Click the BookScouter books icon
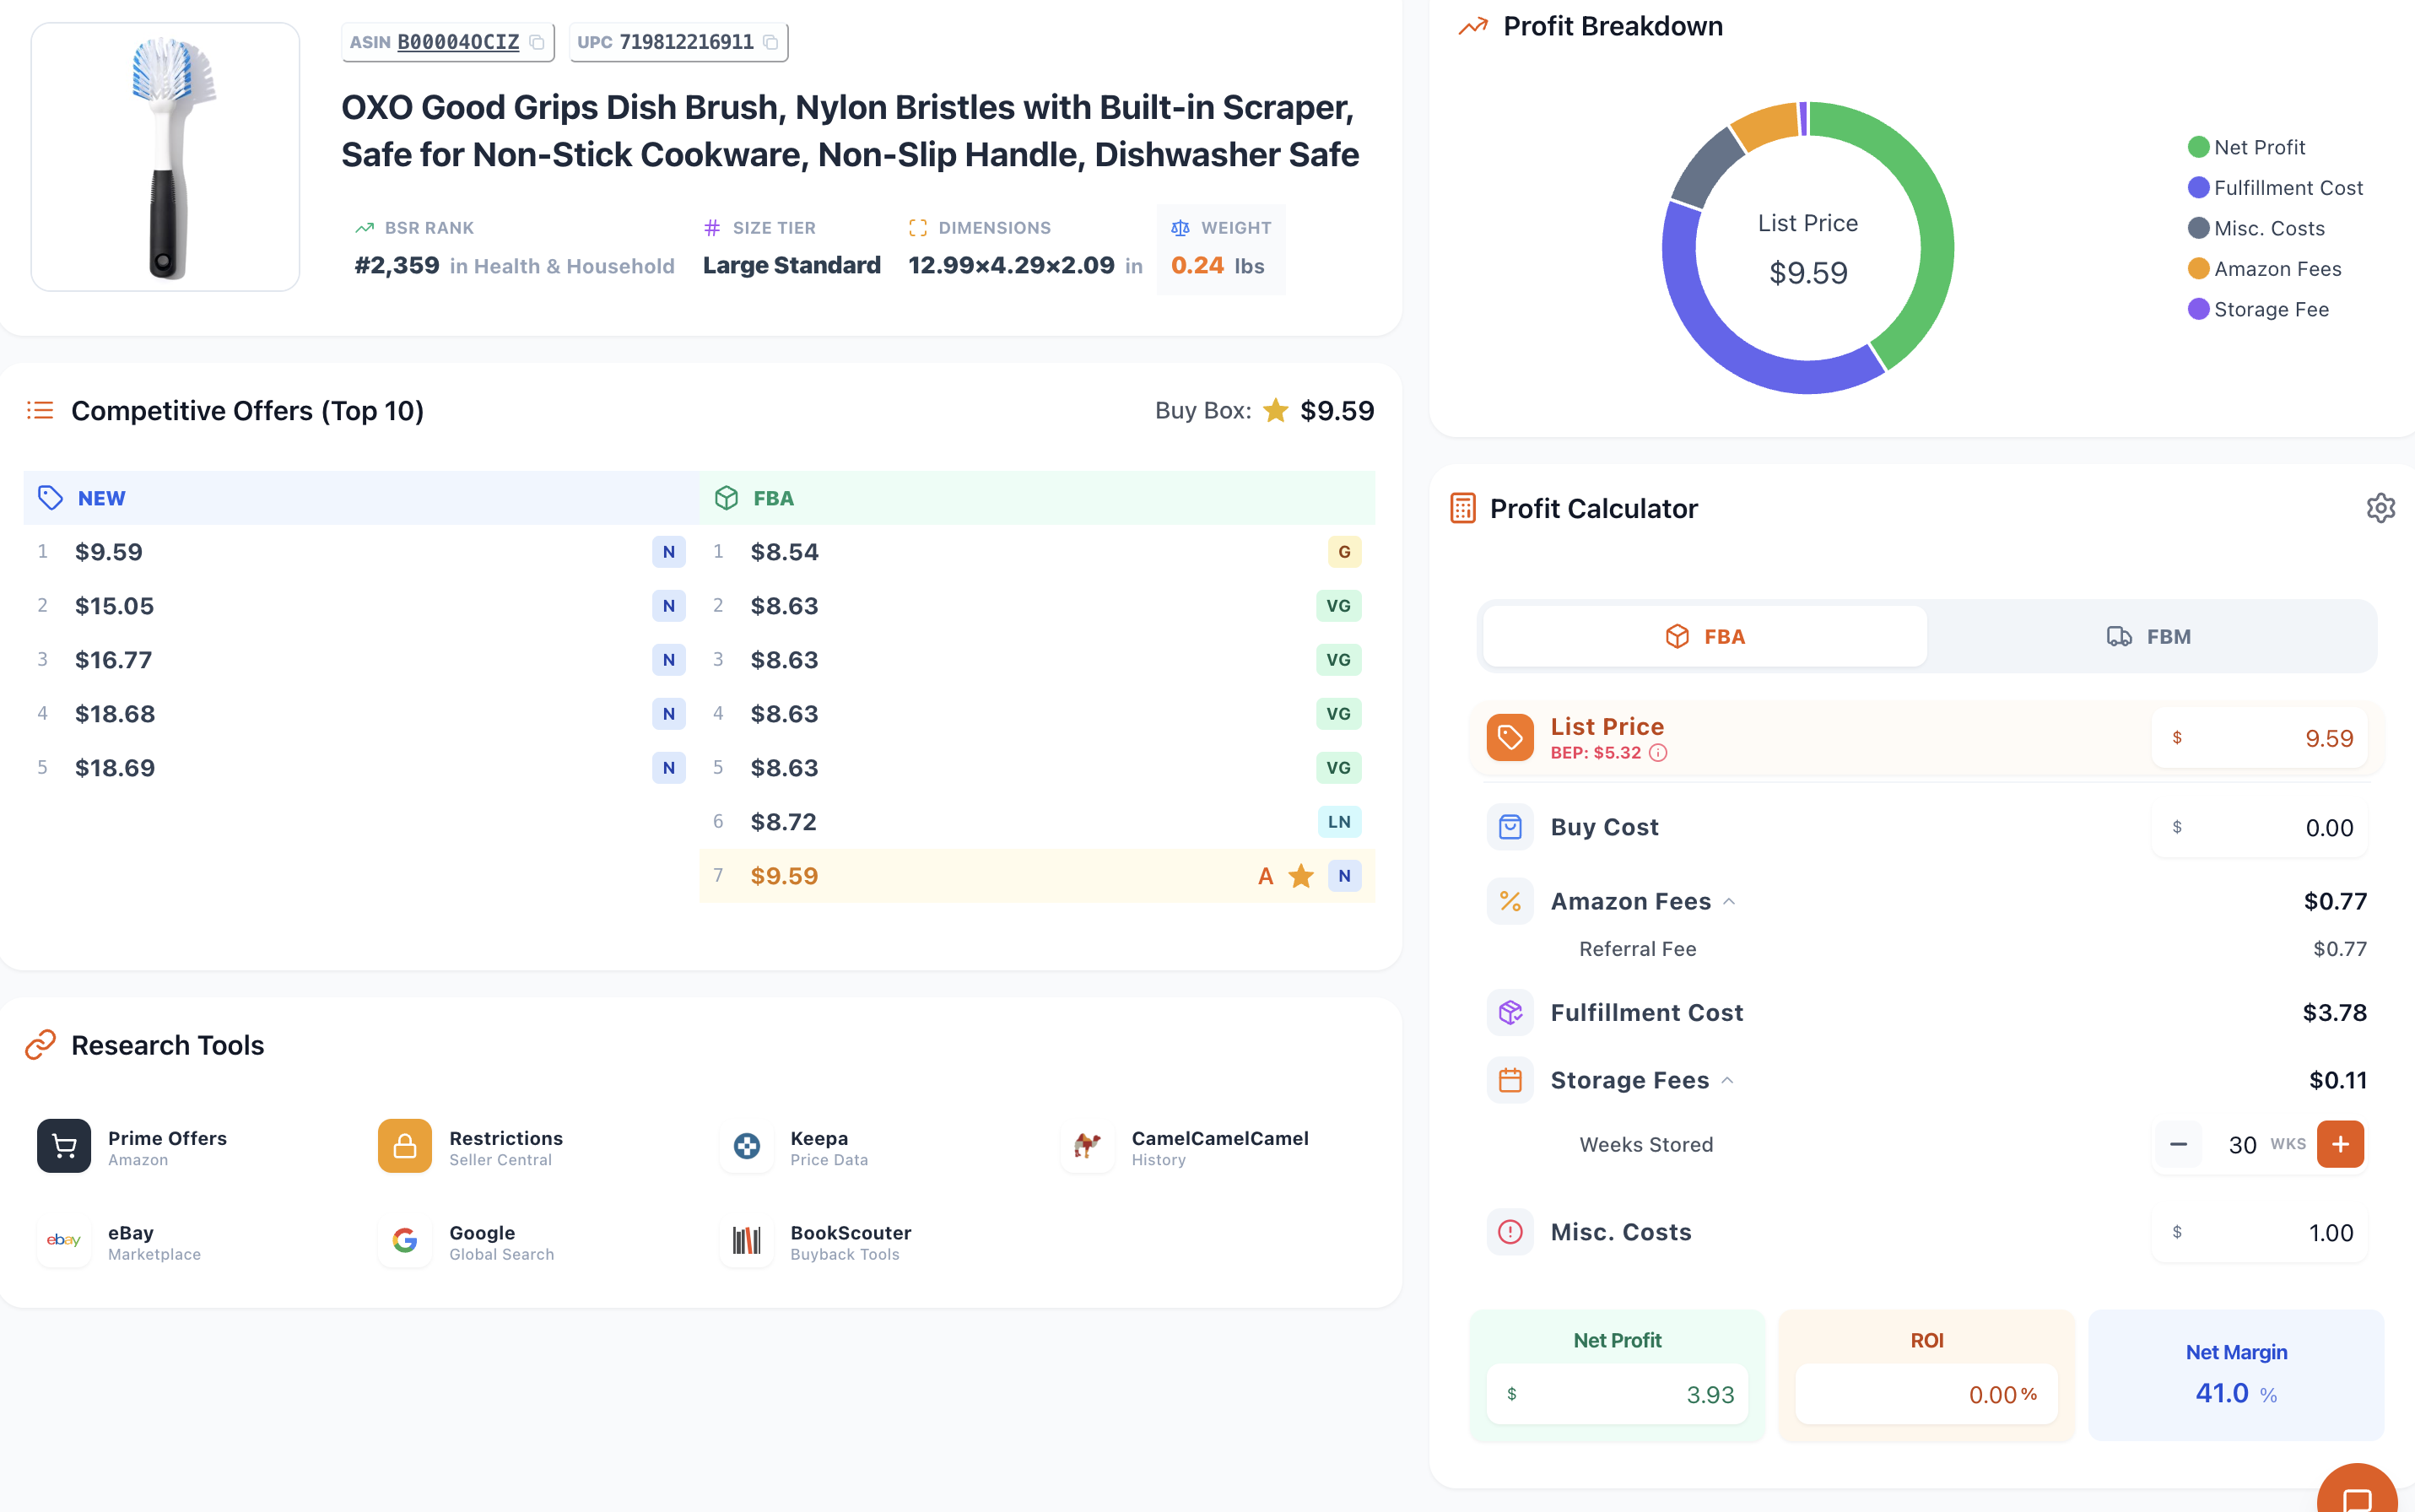Image resolution: width=2415 pixels, height=1512 pixels. tap(747, 1241)
